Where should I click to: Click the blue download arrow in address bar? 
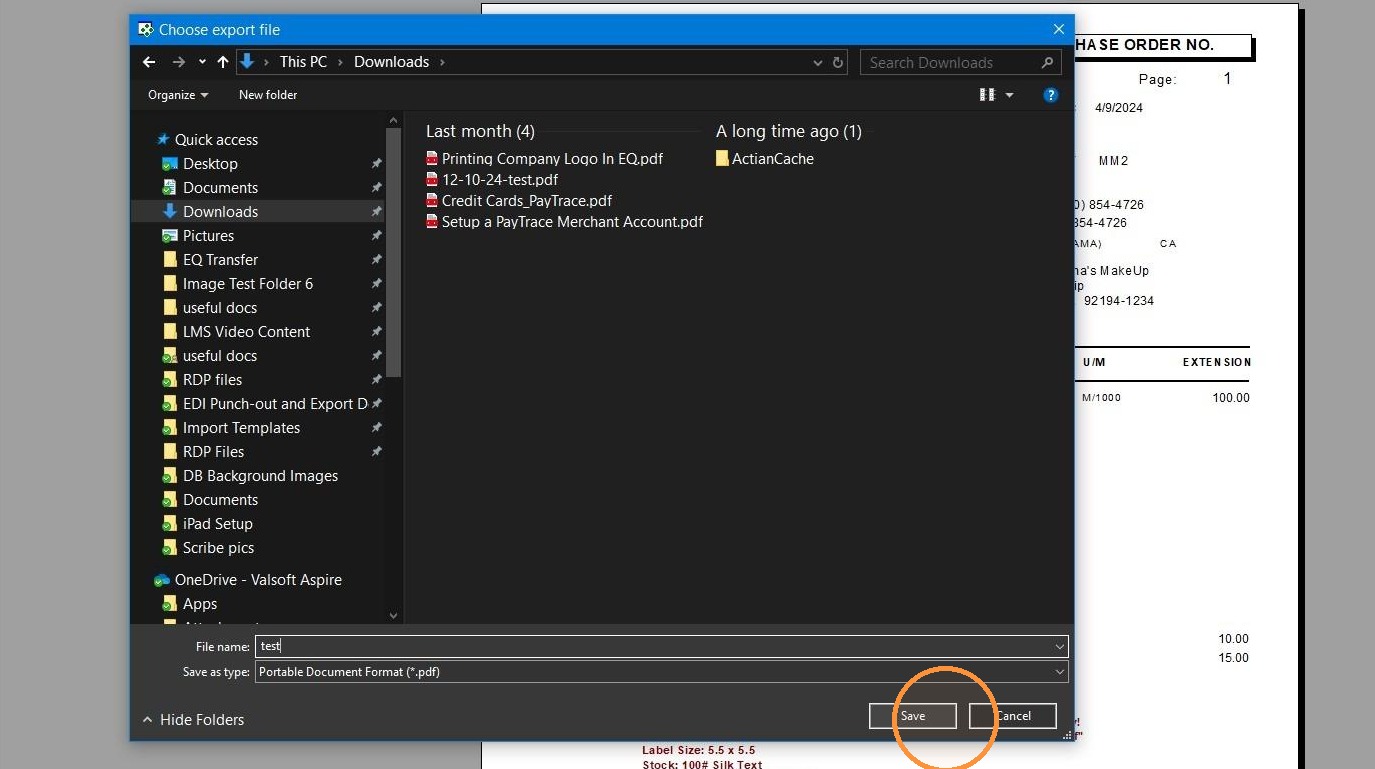coord(248,62)
